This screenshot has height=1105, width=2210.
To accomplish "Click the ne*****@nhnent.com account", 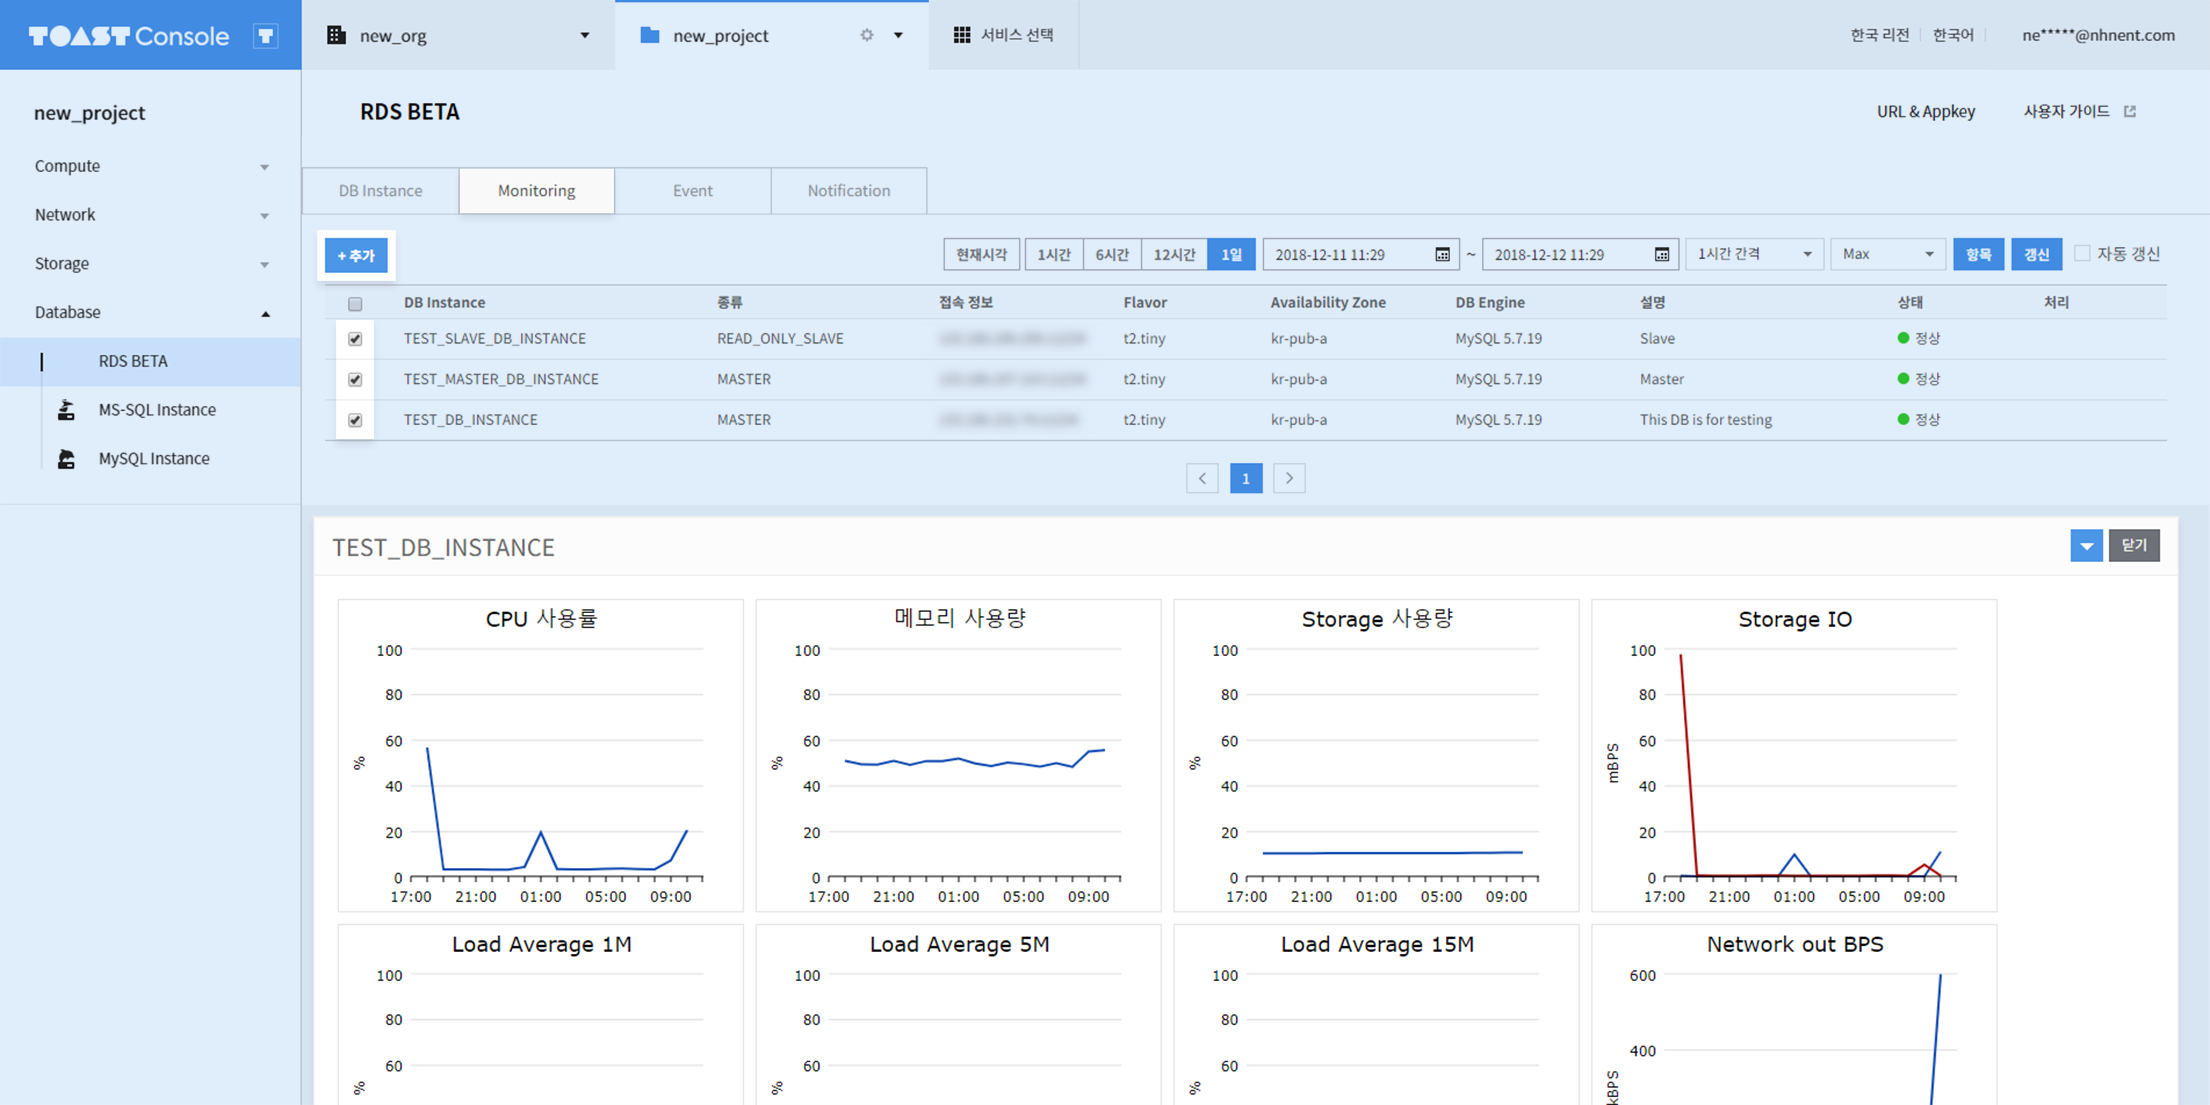I will (x=2098, y=35).
